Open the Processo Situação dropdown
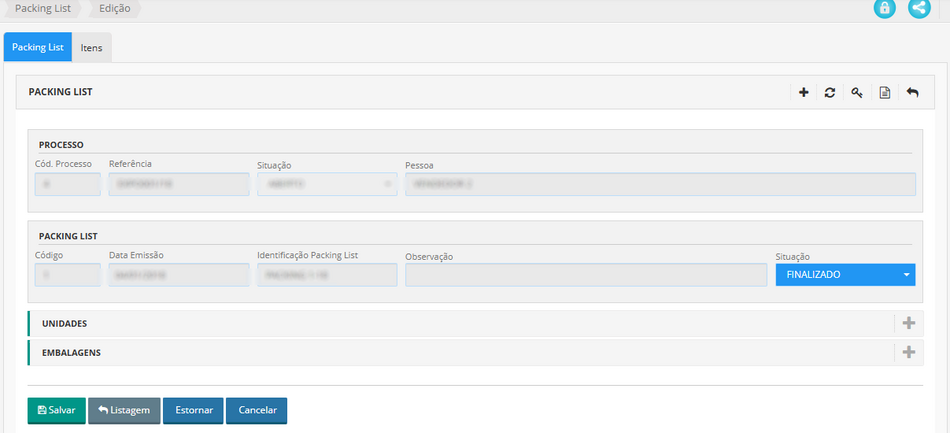The width and height of the screenshot is (950, 433). click(x=327, y=185)
